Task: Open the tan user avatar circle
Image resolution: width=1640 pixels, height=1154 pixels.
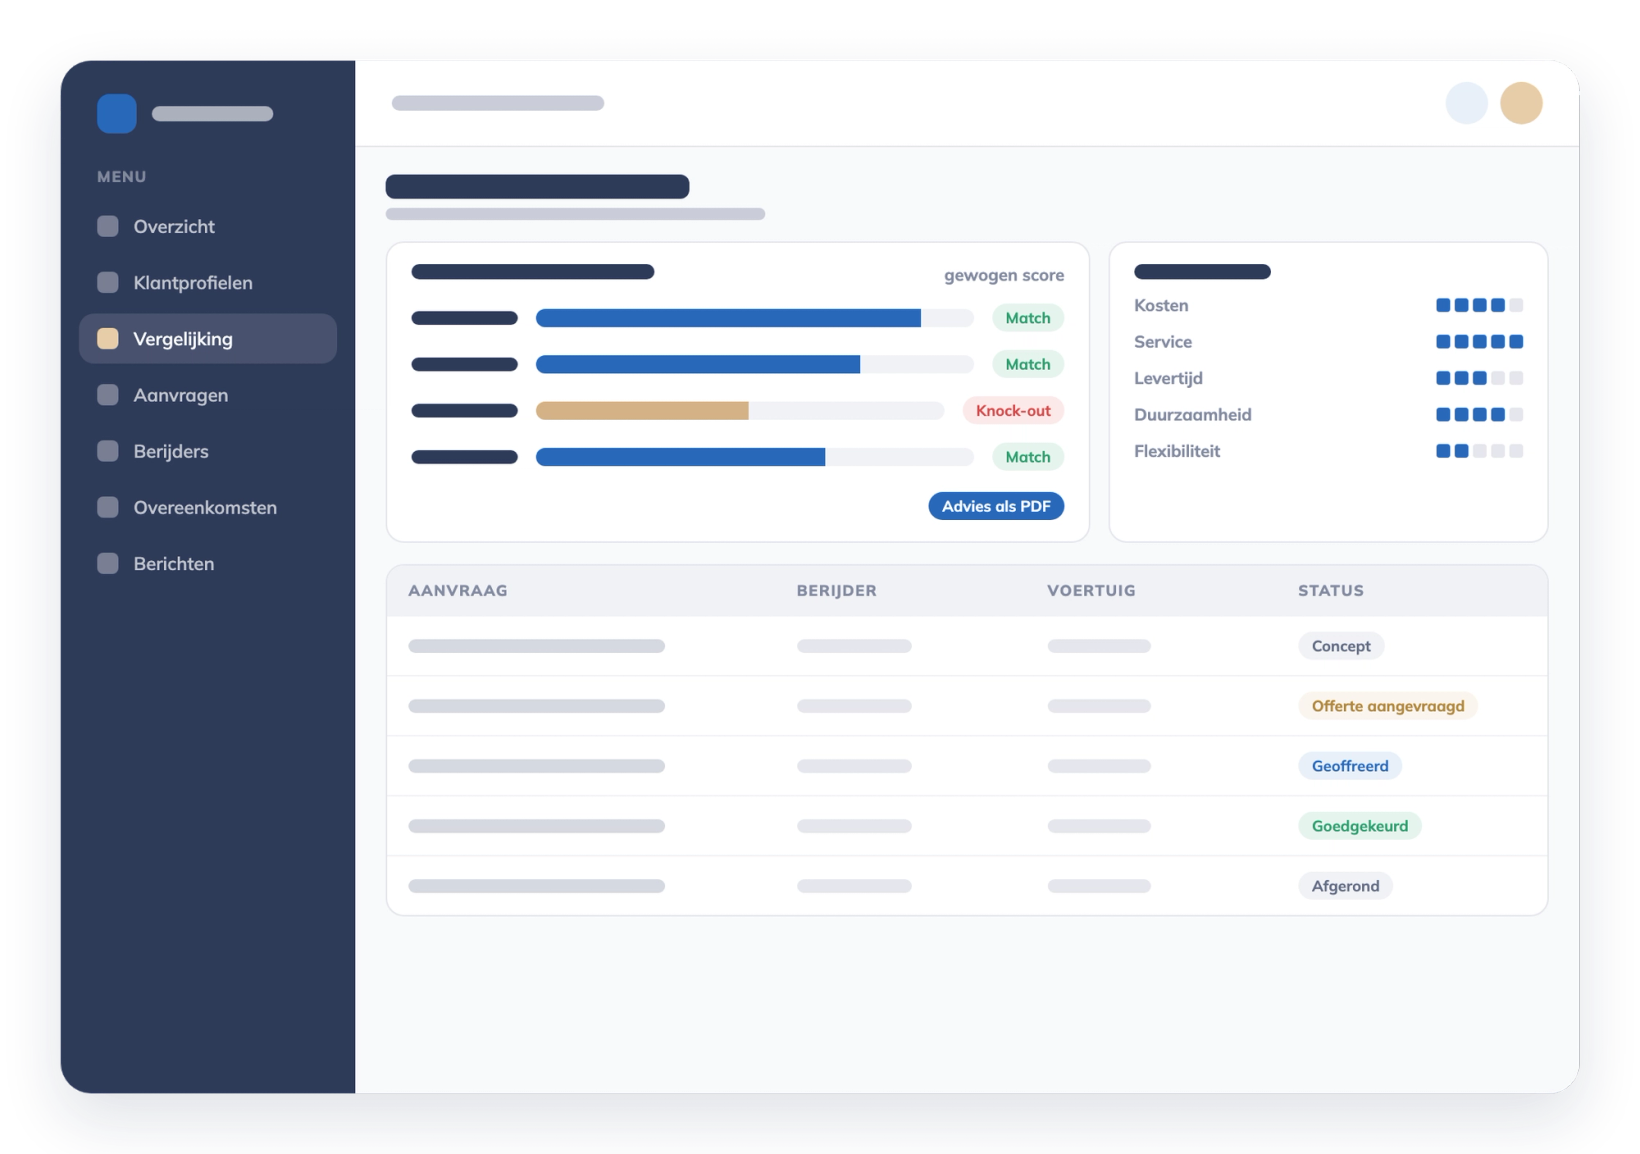Action: point(1521,103)
